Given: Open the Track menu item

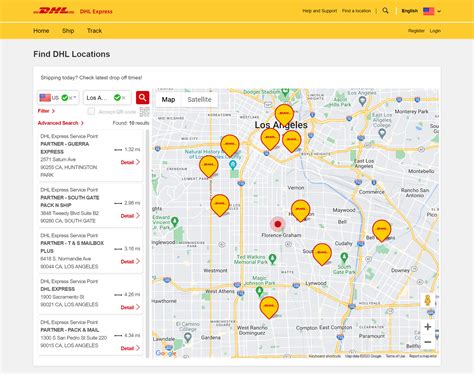Looking at the screenshot, I should pyautogui.click(x=94, y=31).
